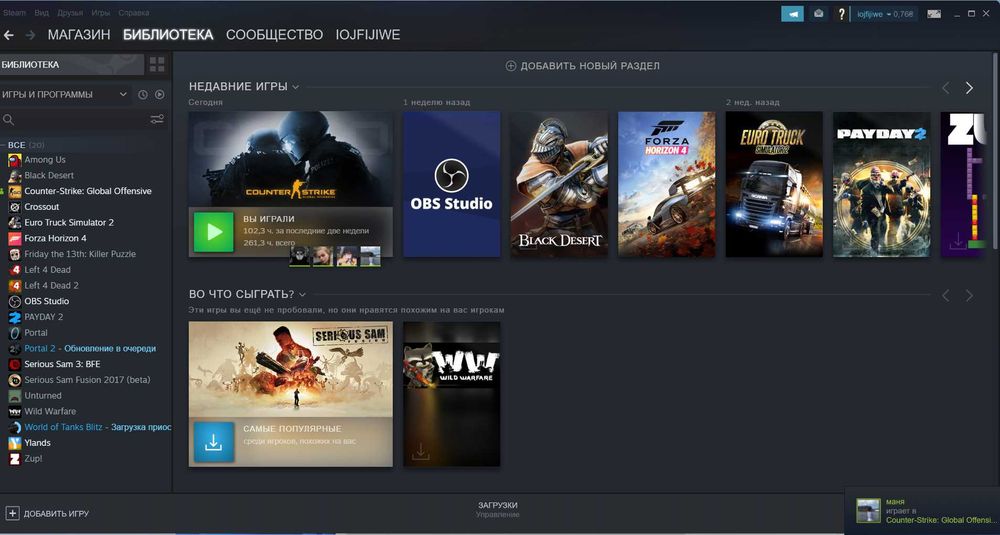Go to the Сообщество tab
The width and height of the screenshot is (1000, 535).
274,35
